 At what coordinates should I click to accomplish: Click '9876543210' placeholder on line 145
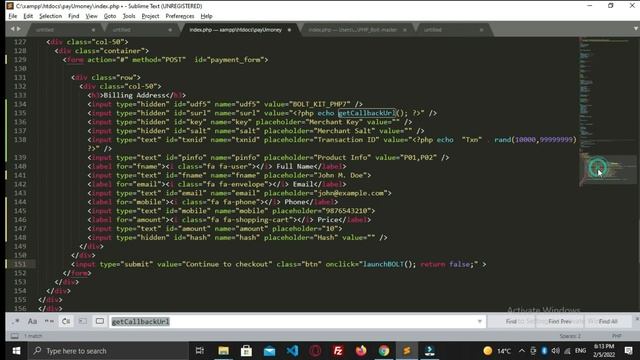pyautogui.click(x=346, y=211)
